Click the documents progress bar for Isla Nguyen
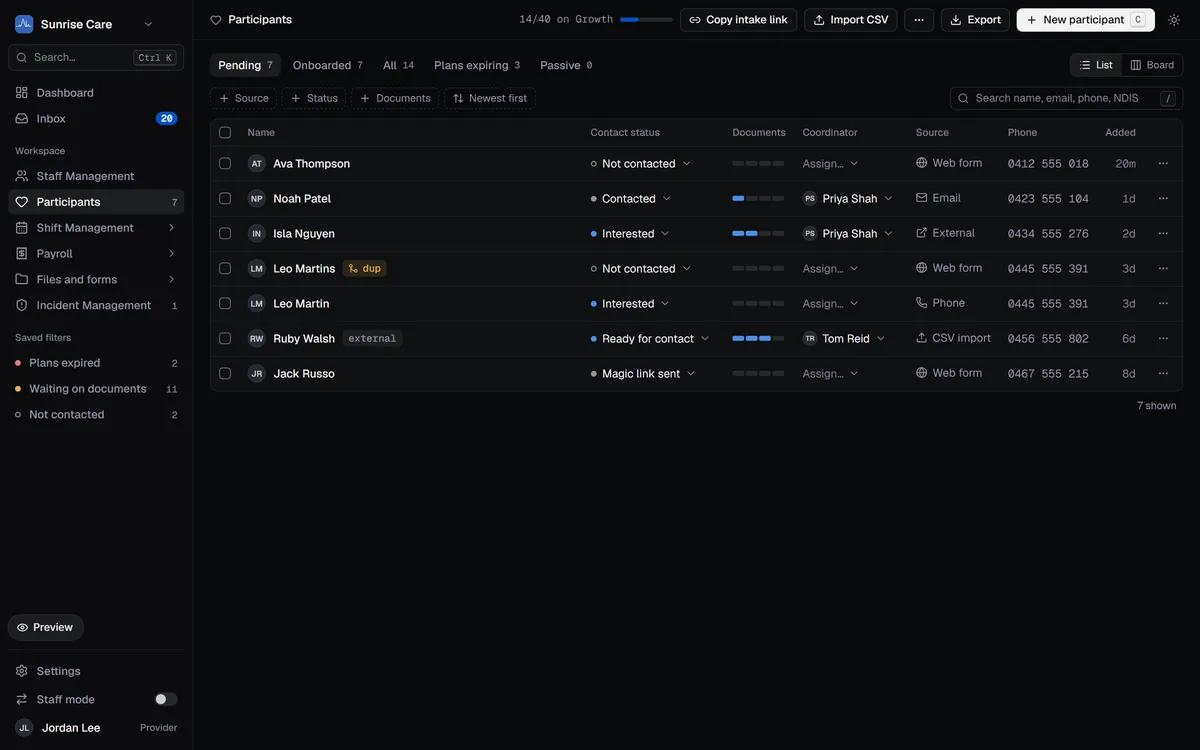Screen dimensions: 1200x750 point(758,234)
